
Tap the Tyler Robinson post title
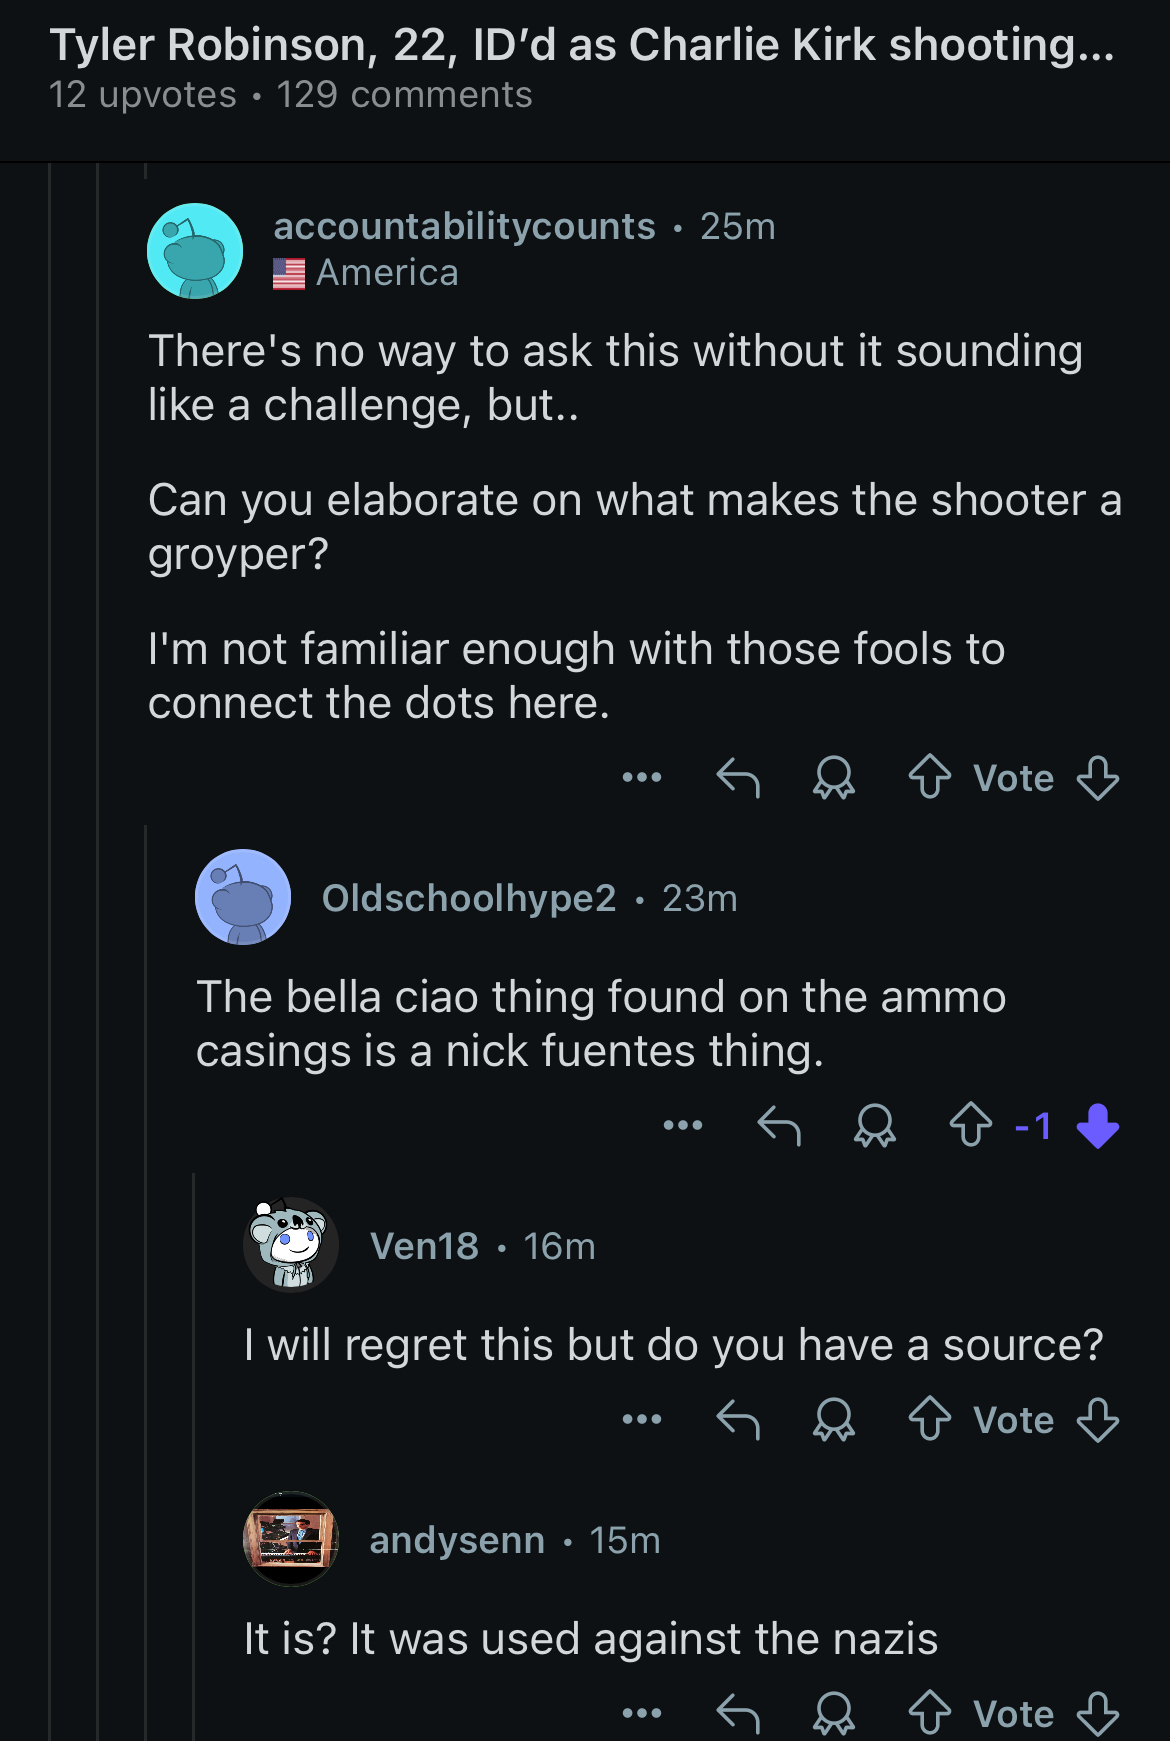(x=581, y=45)
